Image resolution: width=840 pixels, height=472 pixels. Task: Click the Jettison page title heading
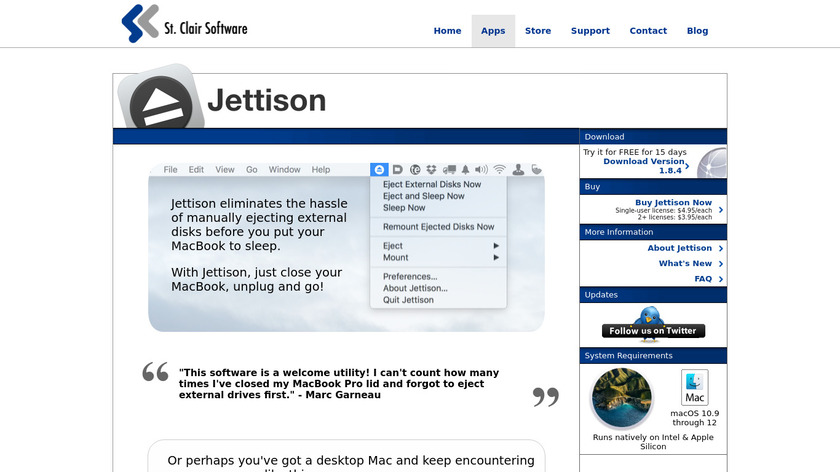267,100
